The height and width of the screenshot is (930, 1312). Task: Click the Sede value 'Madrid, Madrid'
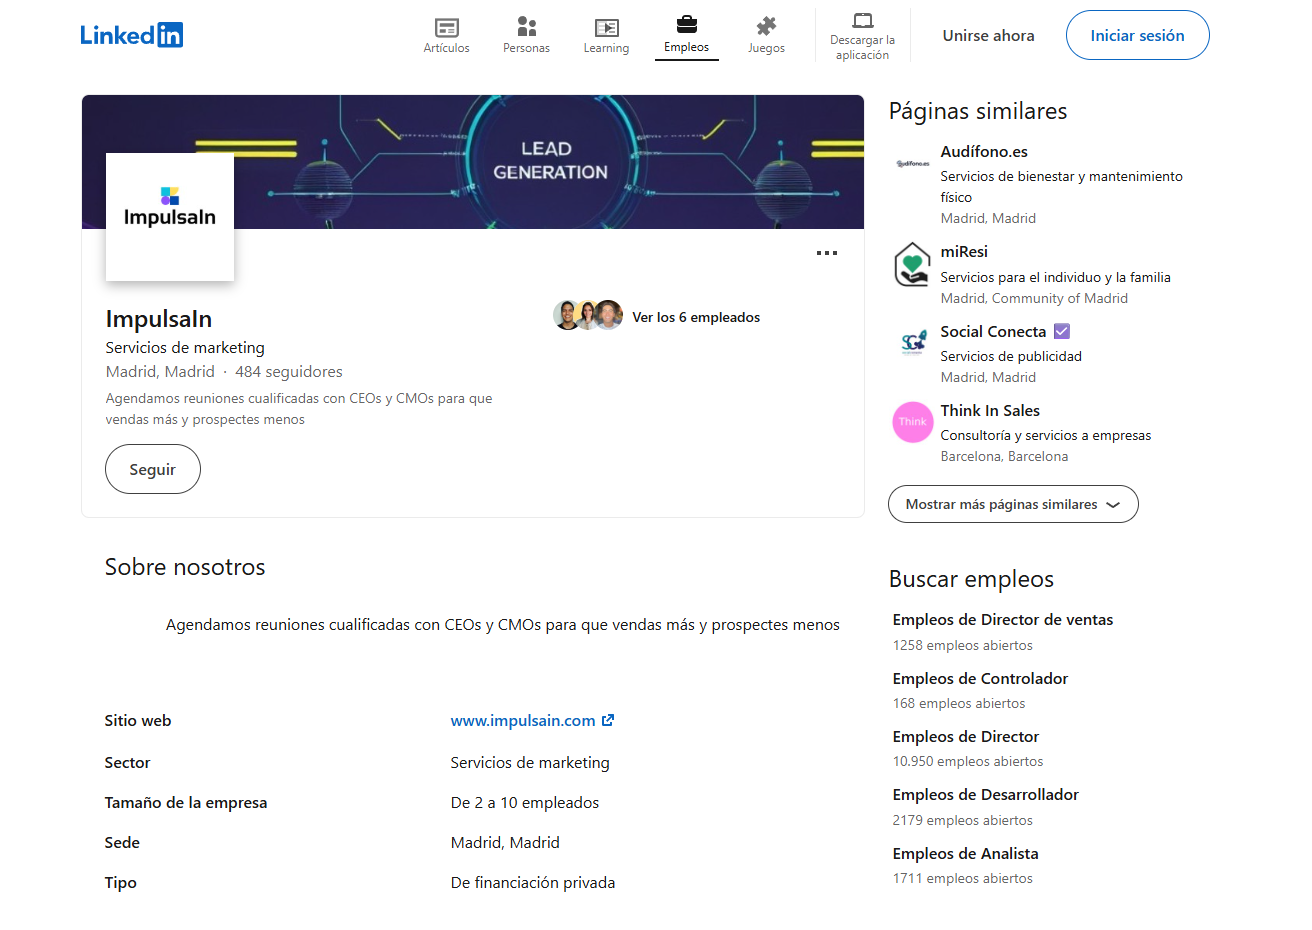click(505, 842)
